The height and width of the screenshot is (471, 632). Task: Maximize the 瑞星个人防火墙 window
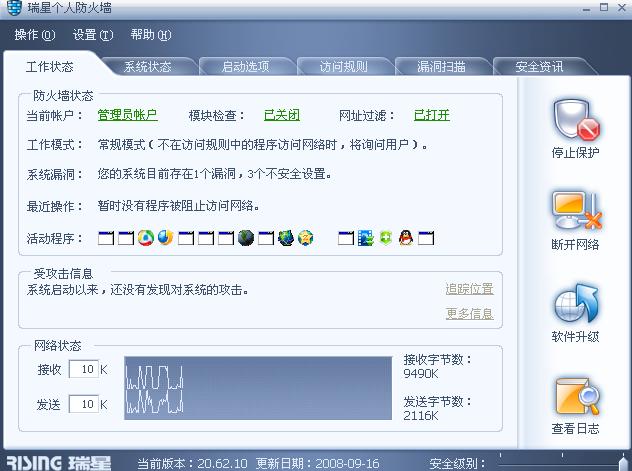(x=604, y=7)
